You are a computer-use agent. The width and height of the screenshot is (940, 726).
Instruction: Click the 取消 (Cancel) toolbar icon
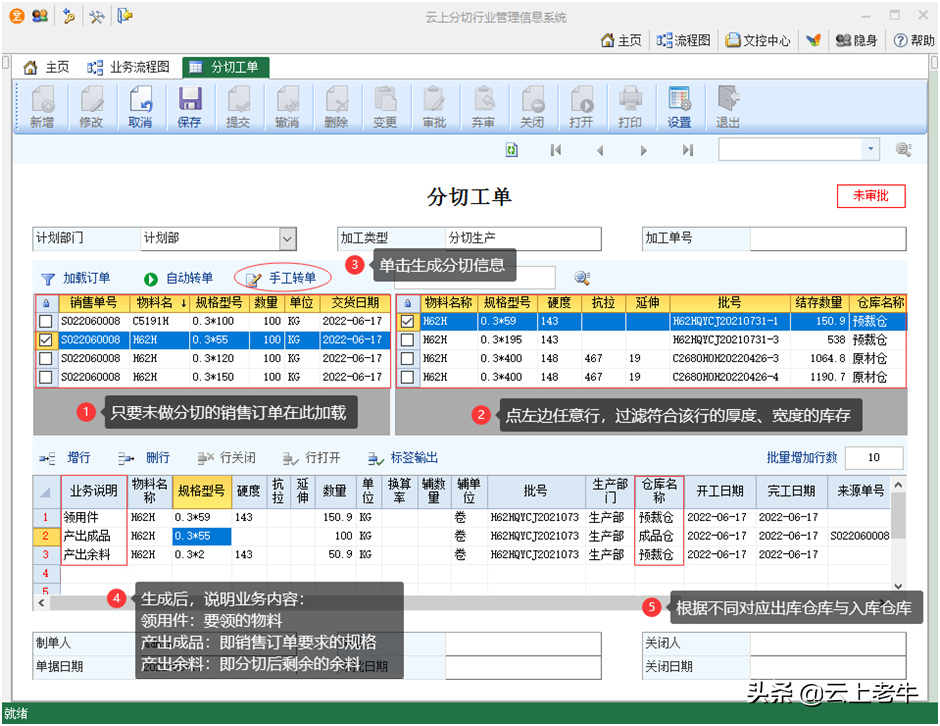click(x=140, y=107)
